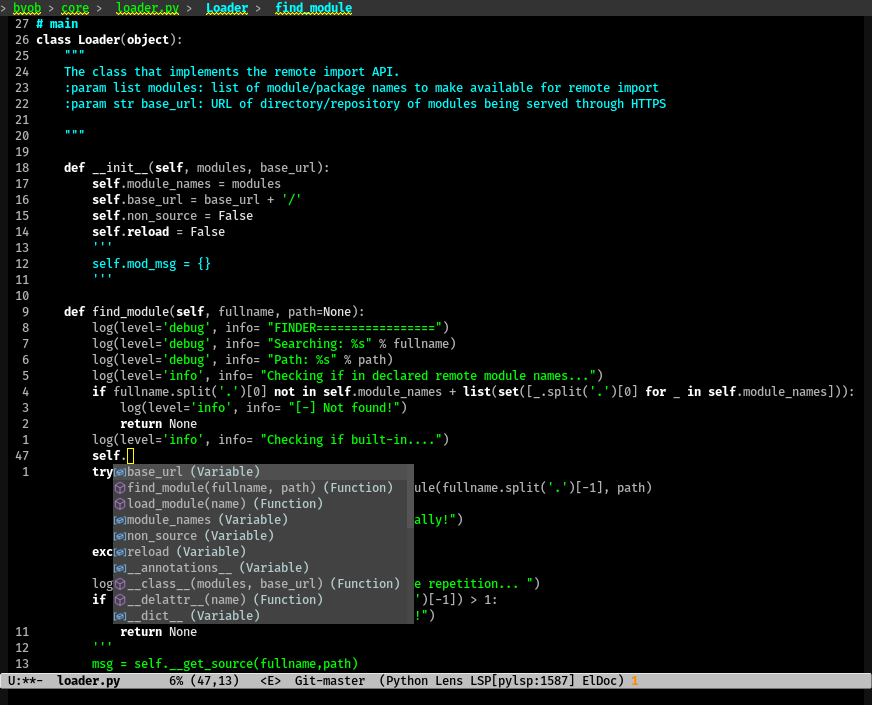Click the ':param list modules:' docstring line
Screen dimensions: 872x705
tap(361, 88)
